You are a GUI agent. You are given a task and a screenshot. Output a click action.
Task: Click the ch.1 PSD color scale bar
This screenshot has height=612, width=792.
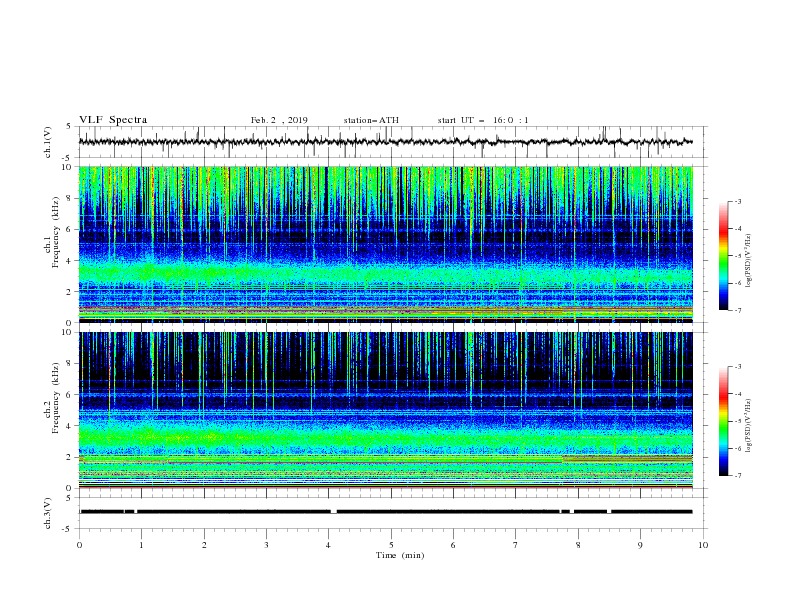pos(724,256)
